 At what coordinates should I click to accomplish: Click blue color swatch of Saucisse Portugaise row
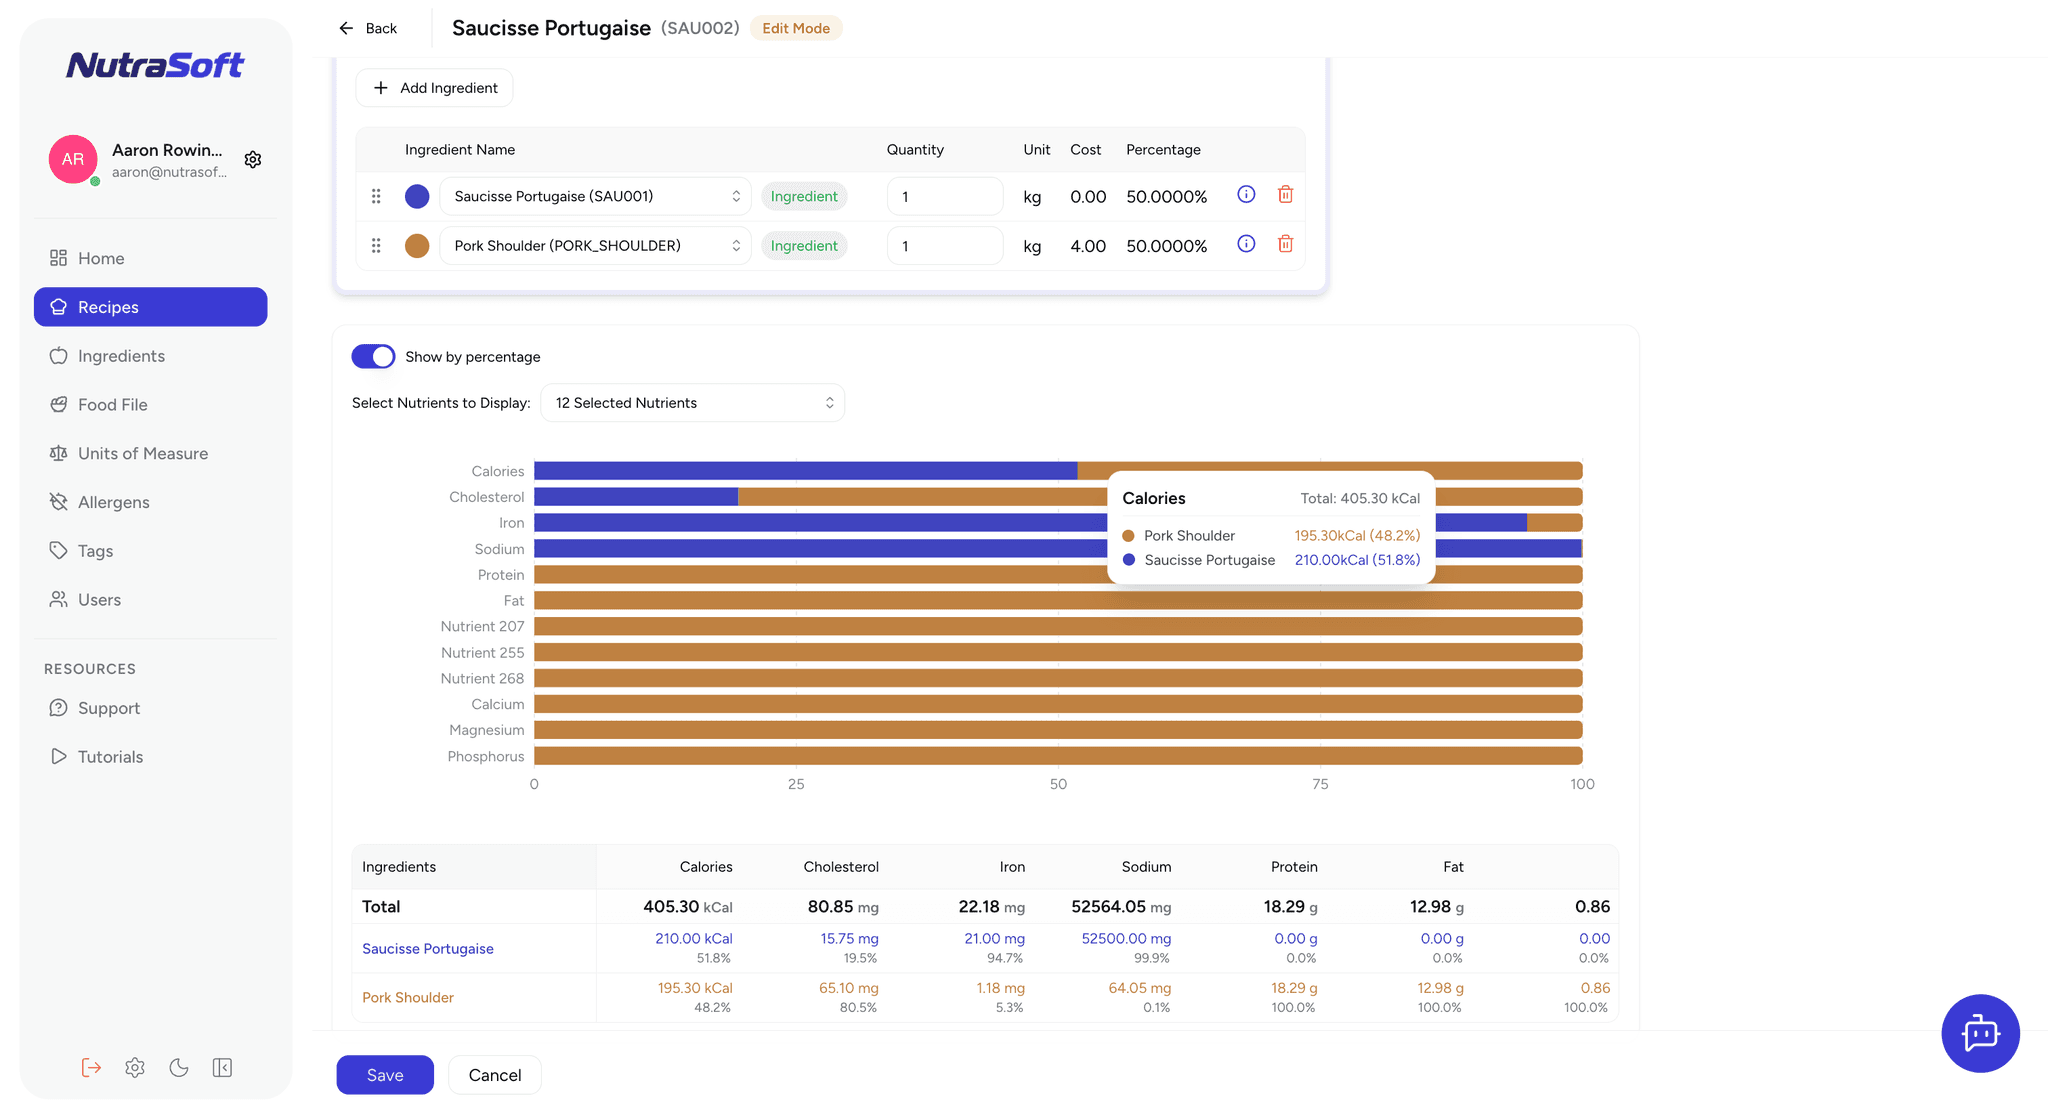coord(417,196)
